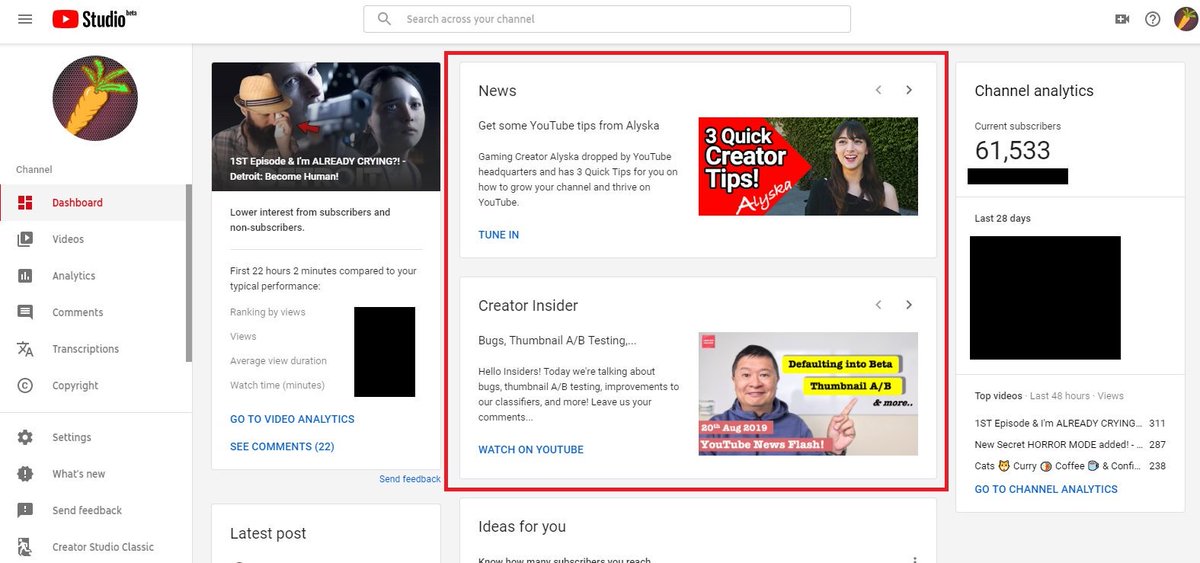Click the sidebar scrollbar
1200x563 pixels.
coord(189,273)
